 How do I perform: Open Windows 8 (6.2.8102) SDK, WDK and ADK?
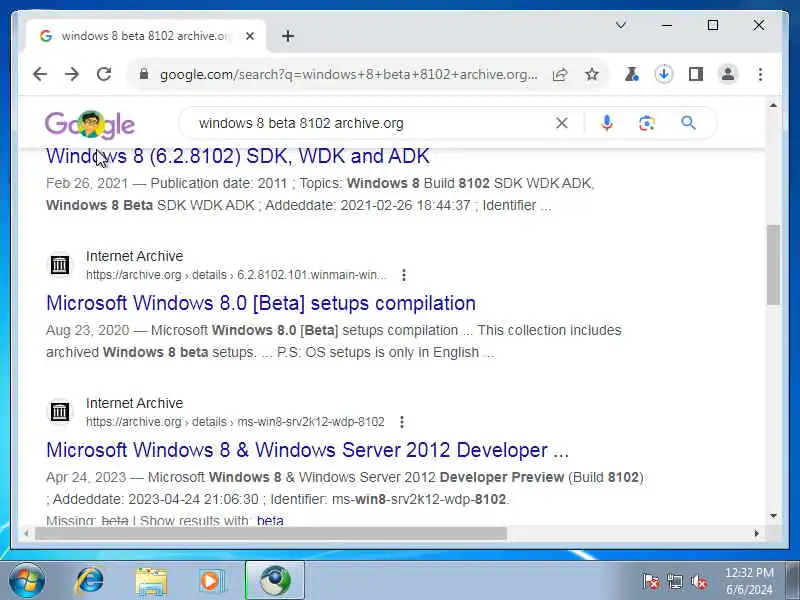pyautogui.click(x=238, y=156)
